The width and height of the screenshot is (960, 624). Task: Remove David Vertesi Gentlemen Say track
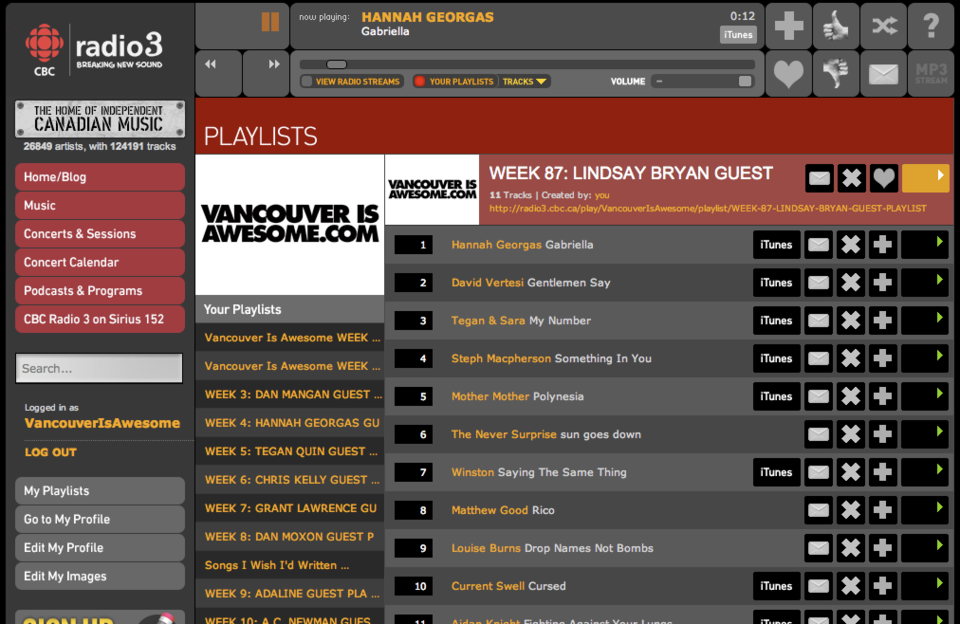pyautogui.click(x=850, y=283)
